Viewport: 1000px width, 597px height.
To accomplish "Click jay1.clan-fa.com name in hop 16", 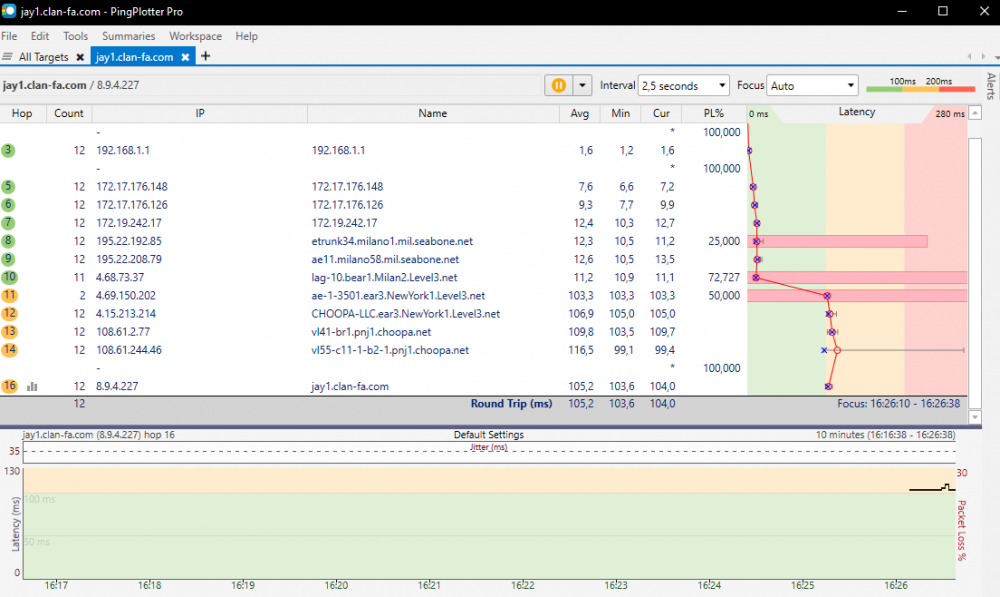I will [349, 387].
